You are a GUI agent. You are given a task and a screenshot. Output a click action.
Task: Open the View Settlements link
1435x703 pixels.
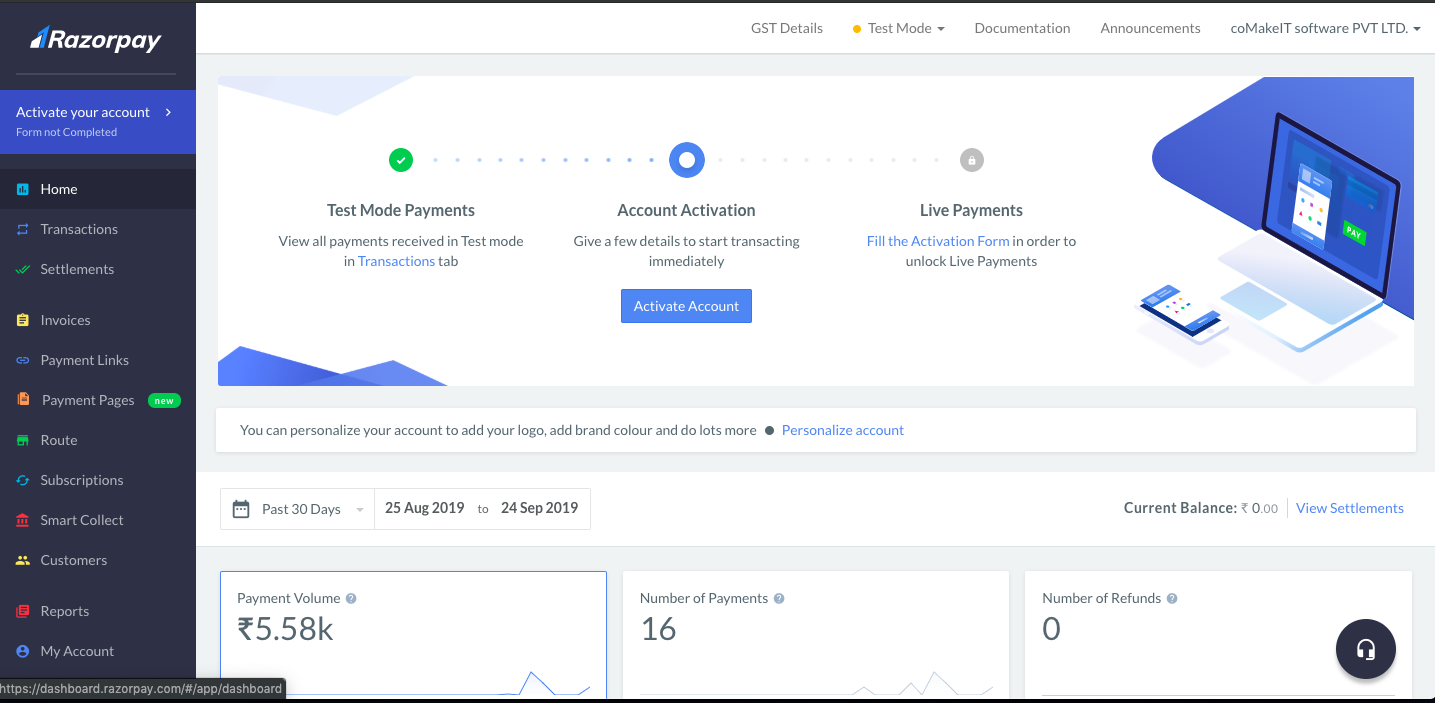pos(1349,508)
